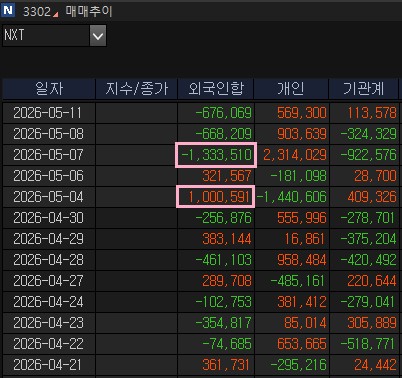Click individual value 16,861

[x=304, y=239]
